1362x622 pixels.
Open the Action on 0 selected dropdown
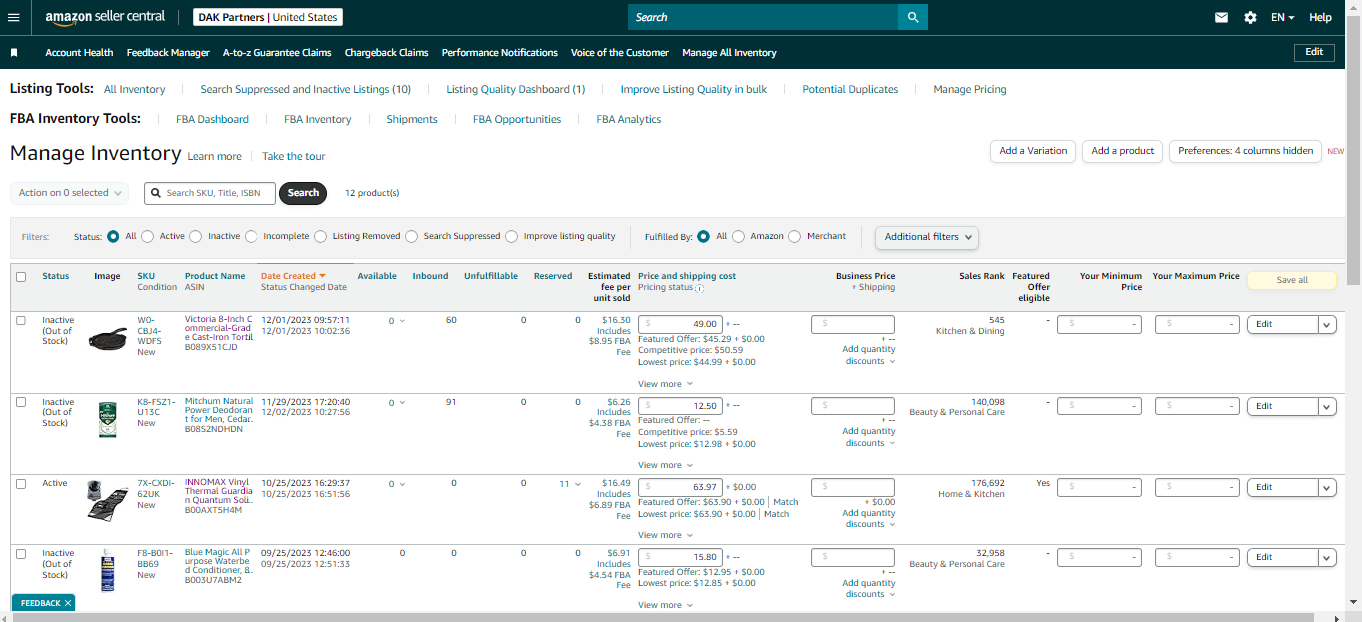pyautogui.click(x=69, y=193)
